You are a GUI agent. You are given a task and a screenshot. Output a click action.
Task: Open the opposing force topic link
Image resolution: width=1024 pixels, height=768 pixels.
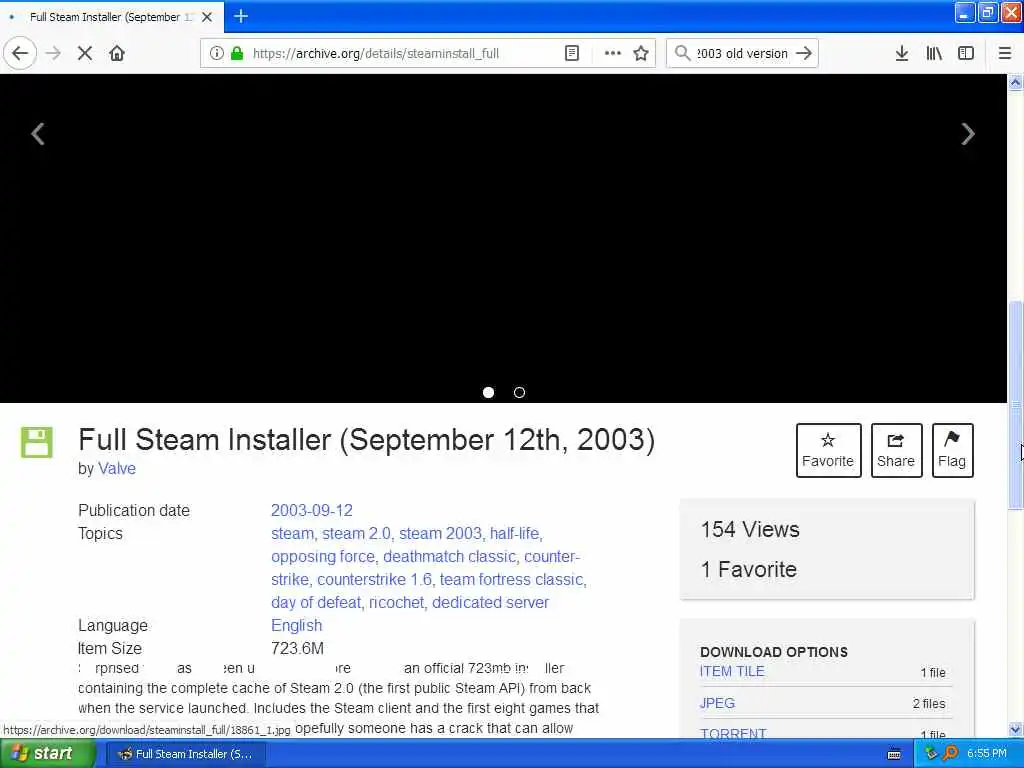[x=323, y=556]
